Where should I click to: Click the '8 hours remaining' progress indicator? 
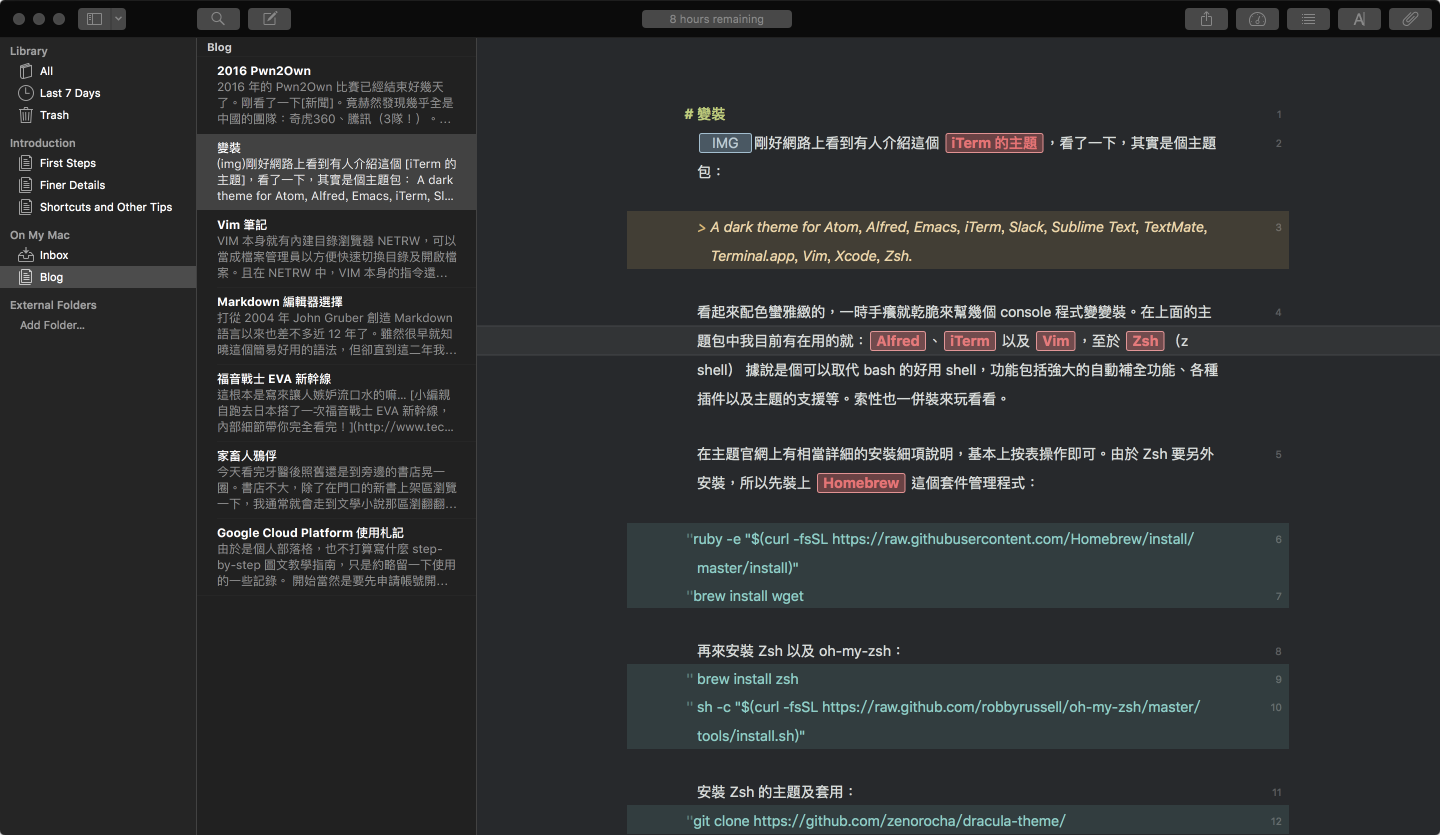click(716, 19)
